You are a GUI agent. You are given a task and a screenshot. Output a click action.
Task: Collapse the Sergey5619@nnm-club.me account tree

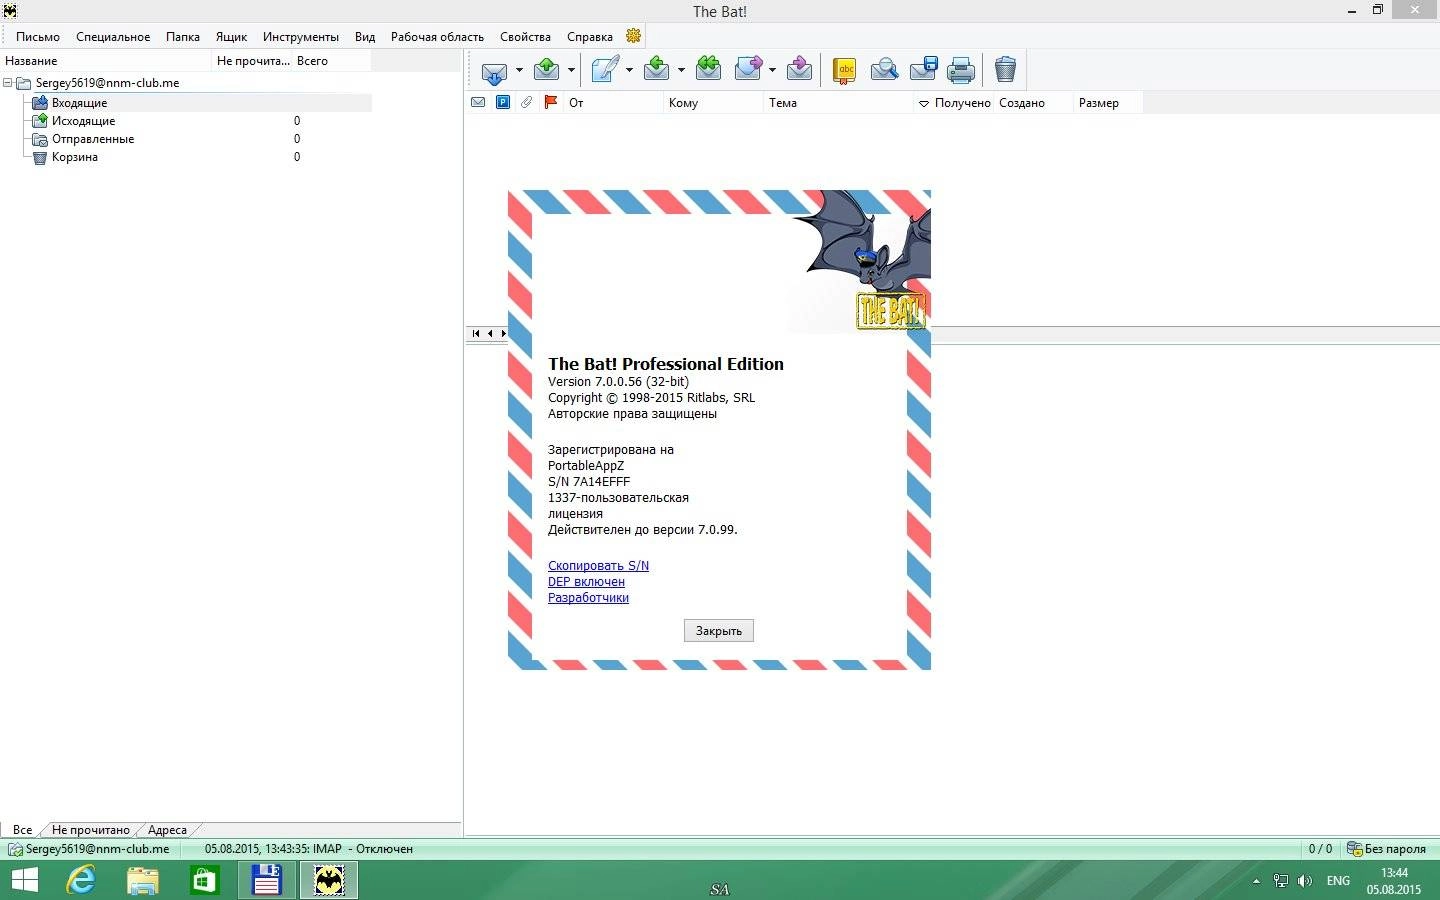(8, 83)
